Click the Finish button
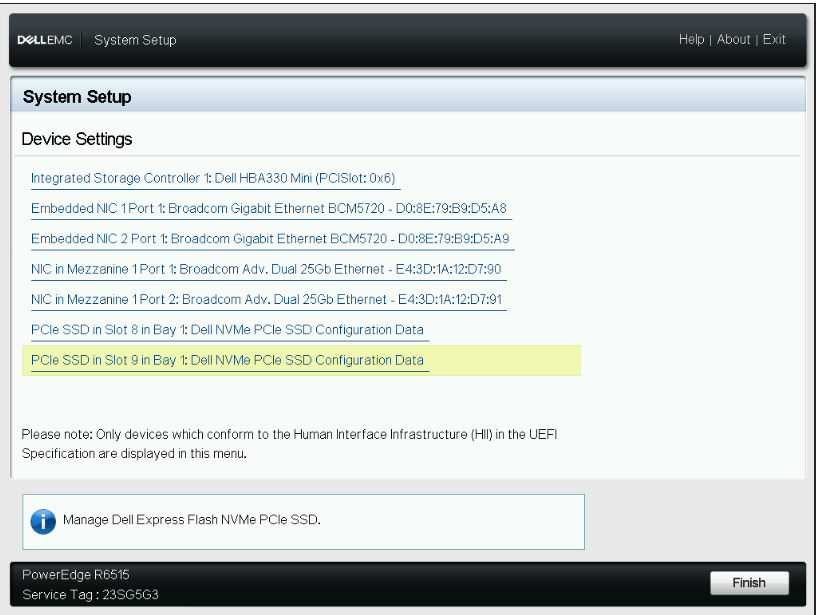The width and height of the screenshot is (816, 615). [x=749, y=583]
